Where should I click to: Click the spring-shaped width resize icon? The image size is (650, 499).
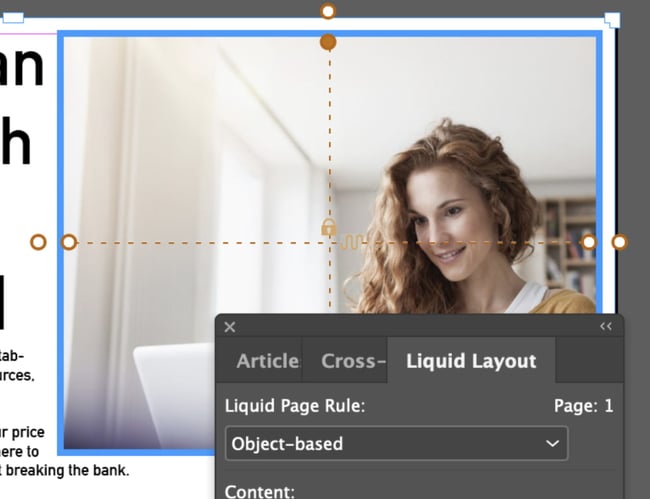352,242
